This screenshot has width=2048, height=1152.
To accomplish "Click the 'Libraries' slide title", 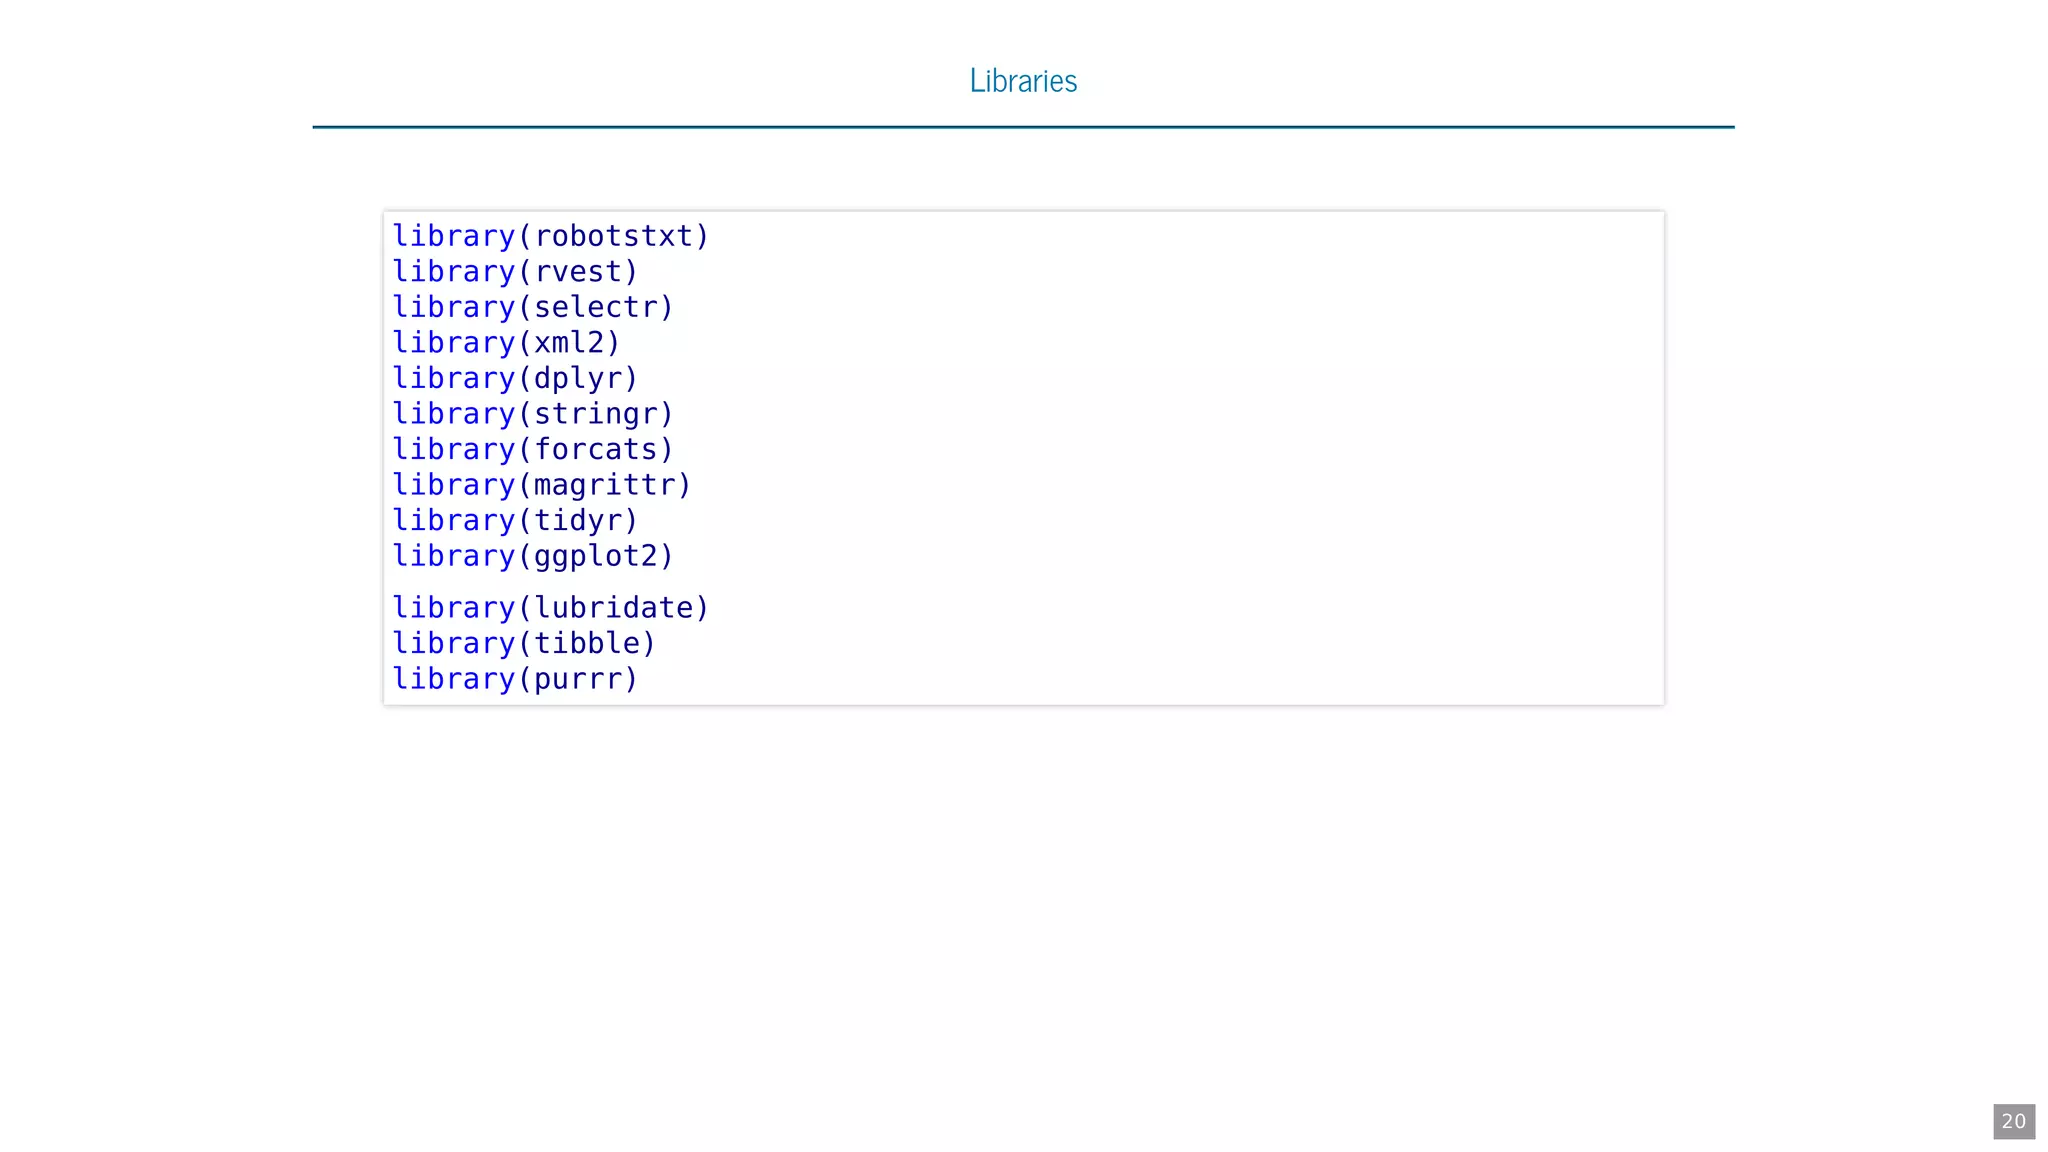I will click(x=1023, y=81).
